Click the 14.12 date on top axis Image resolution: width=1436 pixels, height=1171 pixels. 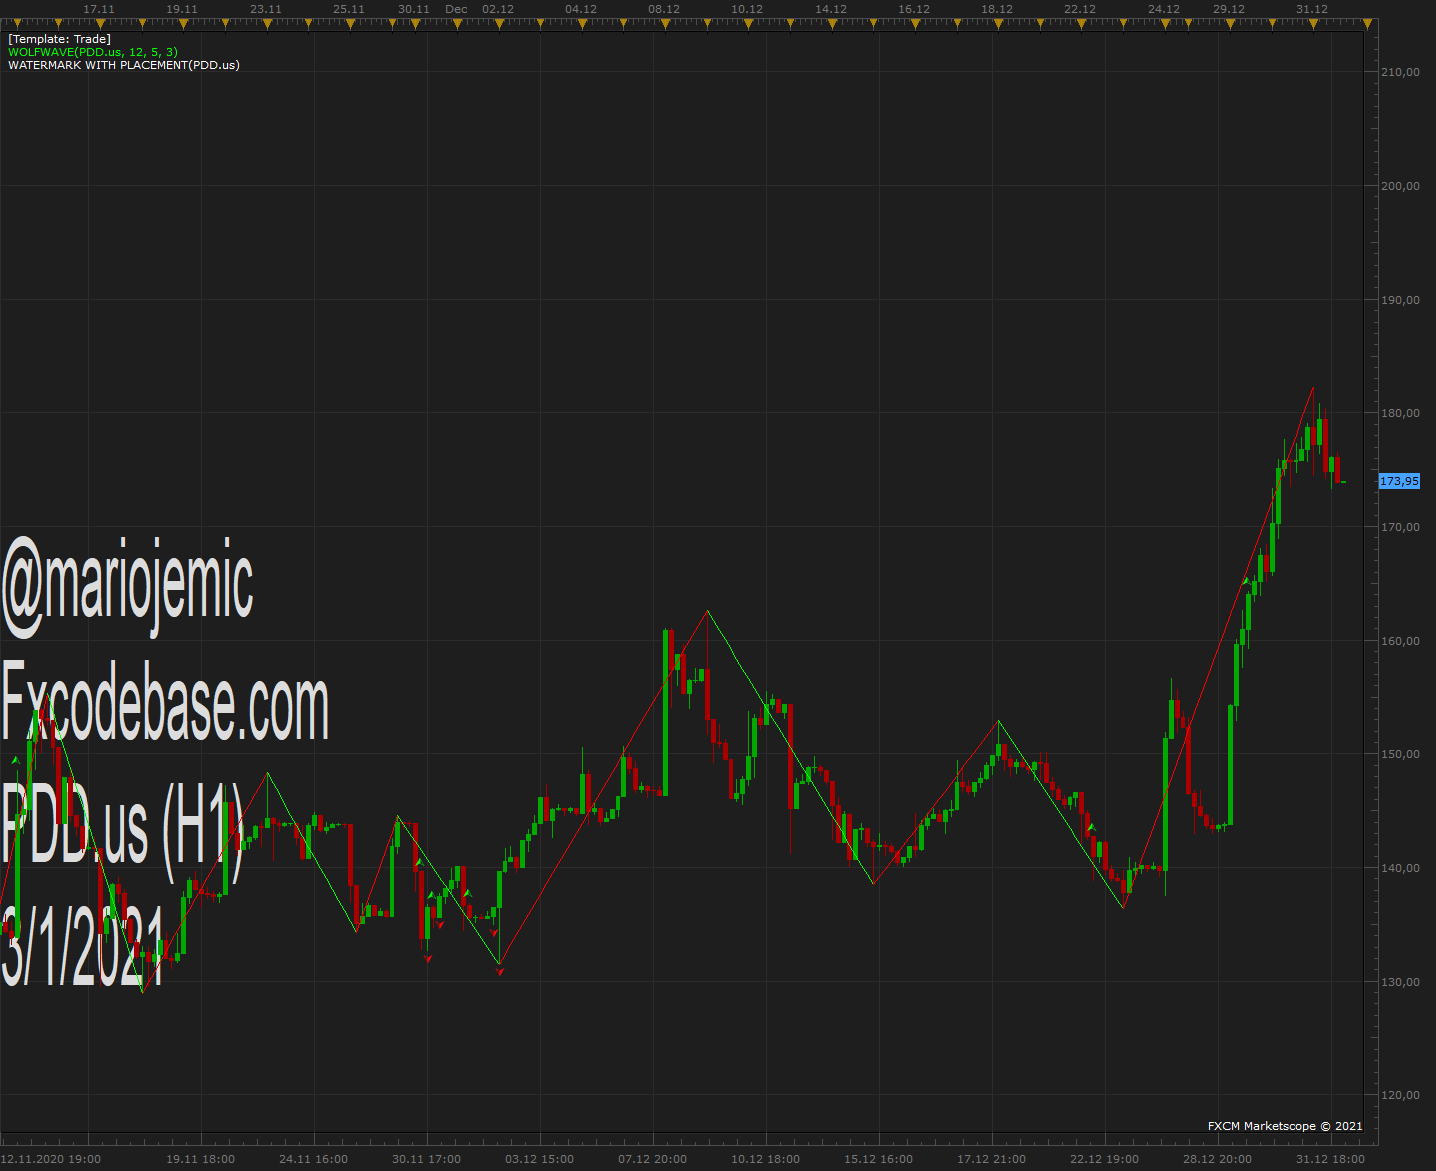(x=831, y=9)
